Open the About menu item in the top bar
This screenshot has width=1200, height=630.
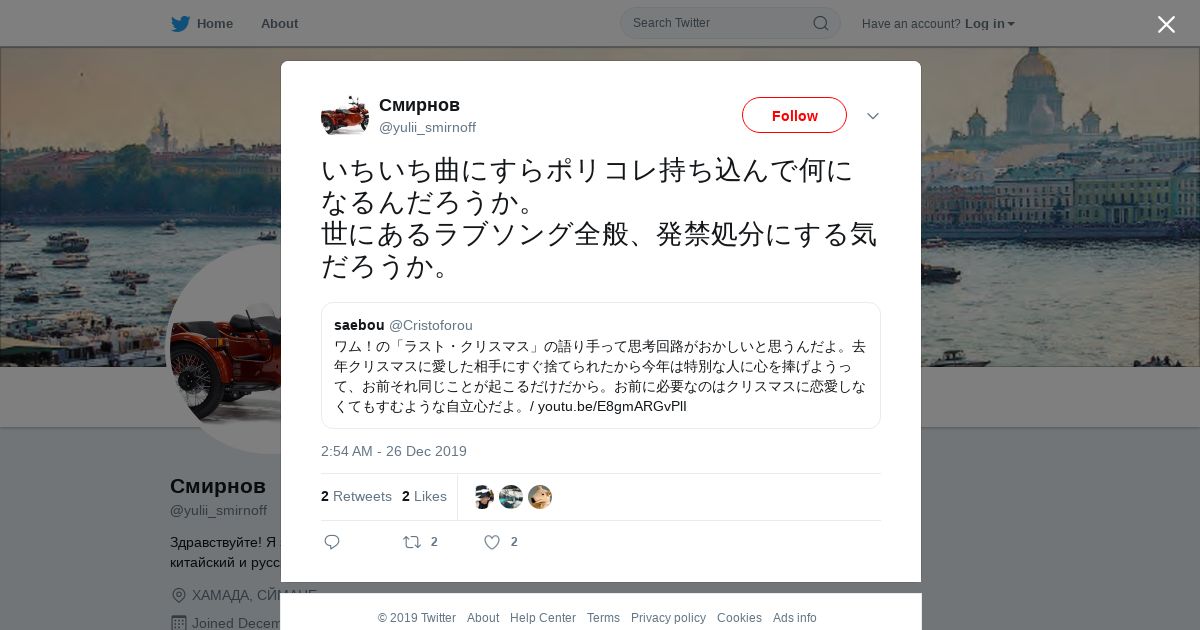[x=279, y=23]
